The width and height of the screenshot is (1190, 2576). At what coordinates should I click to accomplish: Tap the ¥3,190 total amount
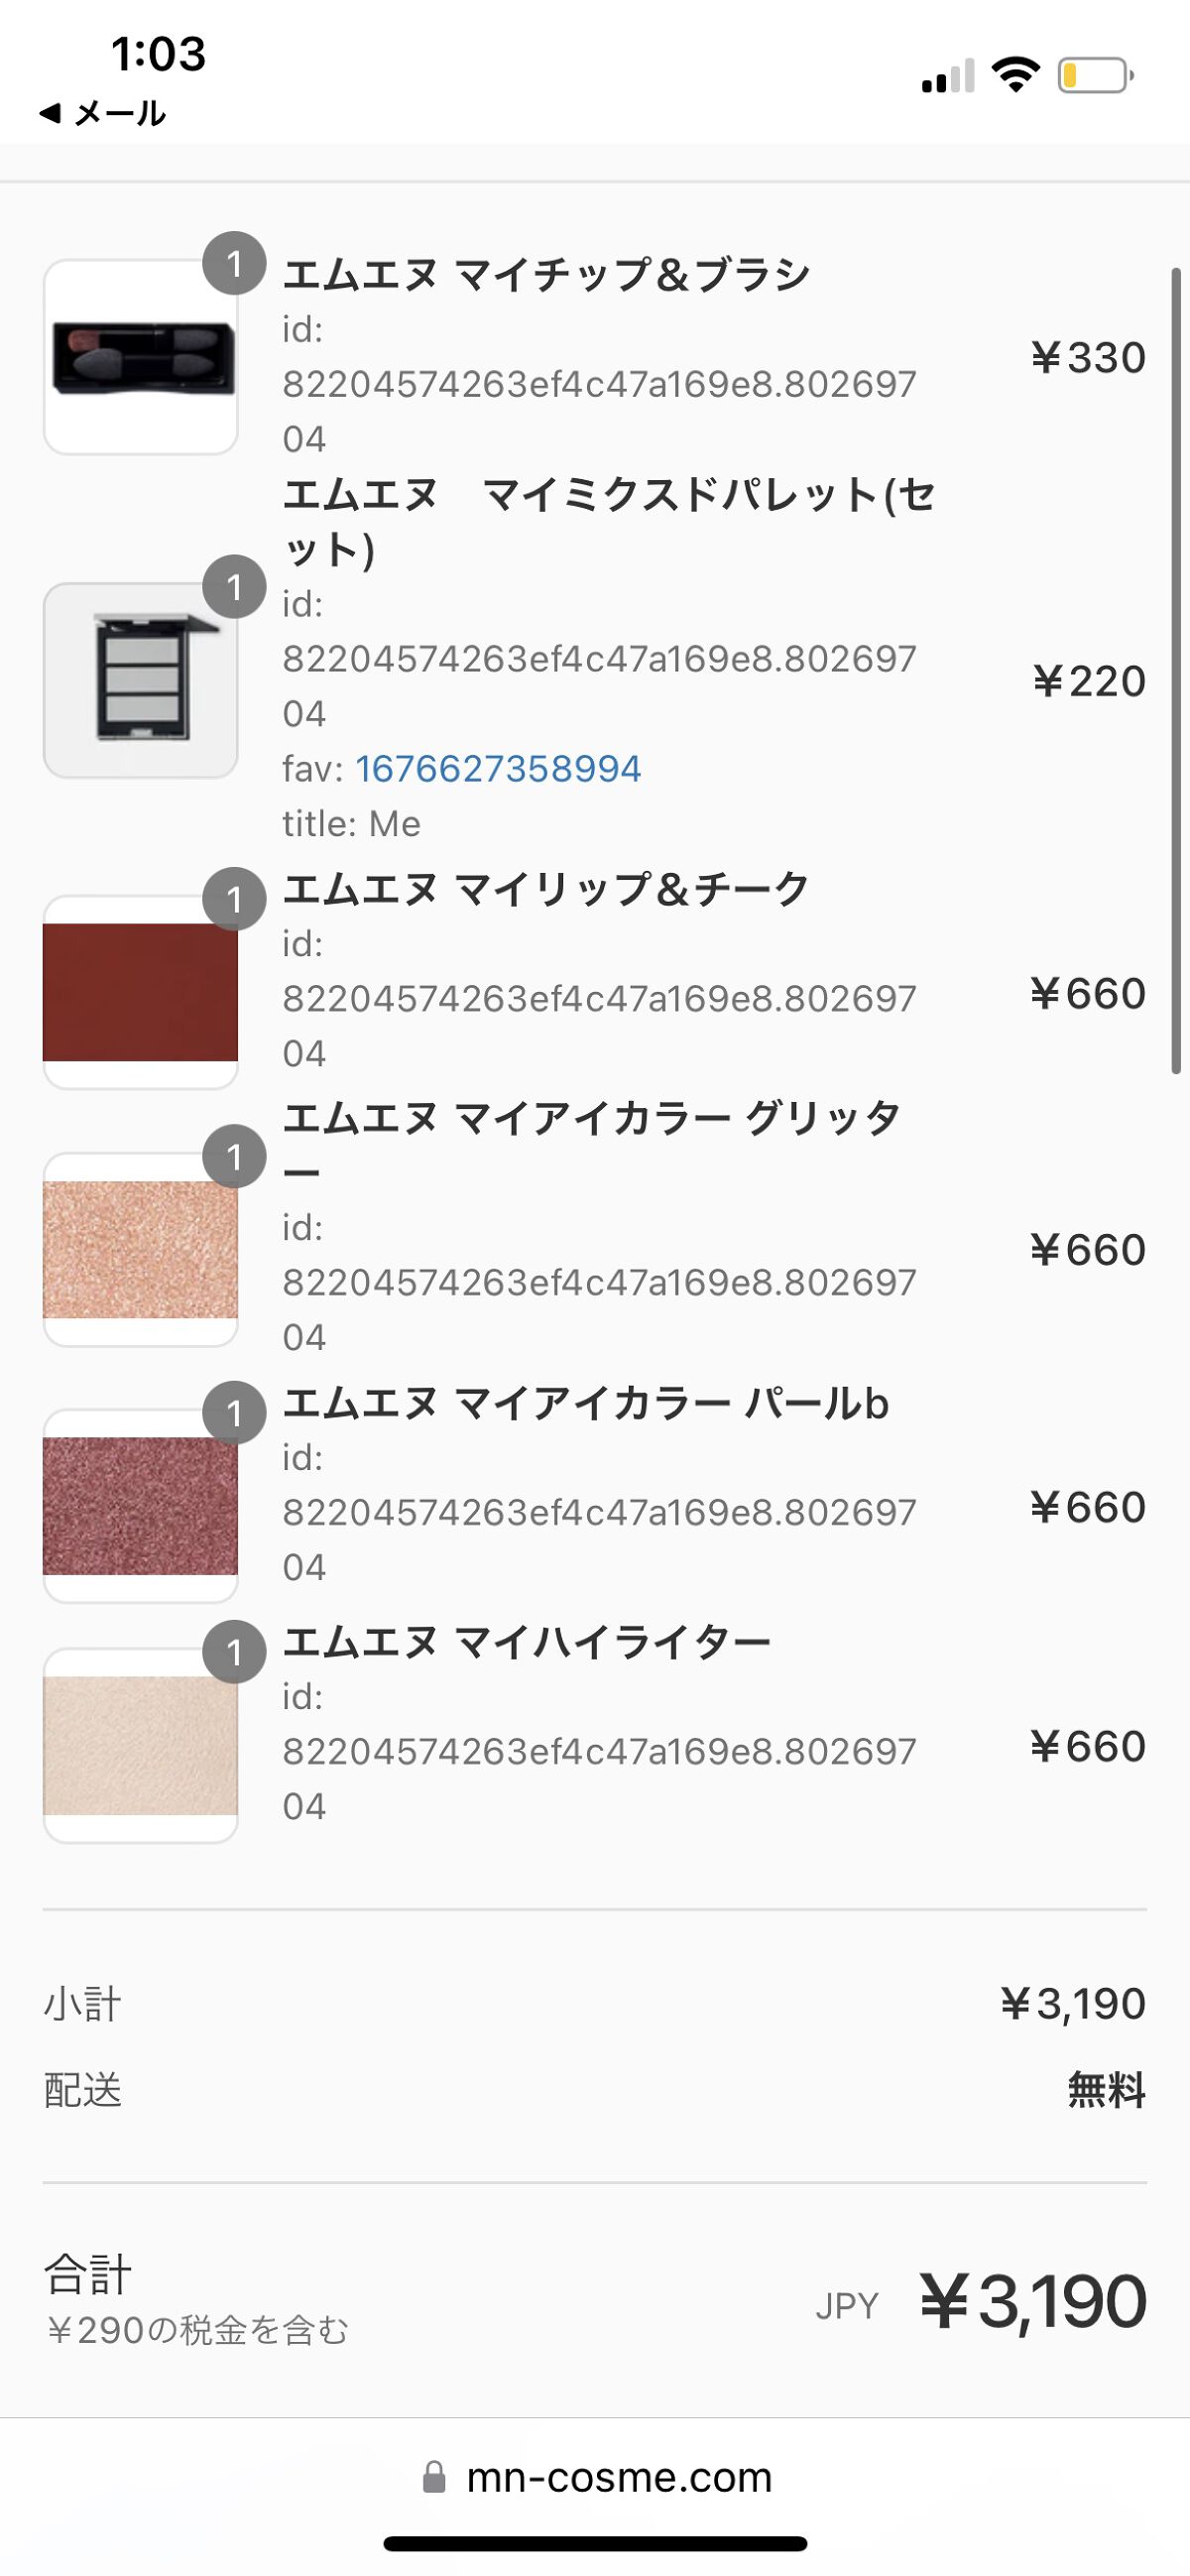coord(1032,2302)
